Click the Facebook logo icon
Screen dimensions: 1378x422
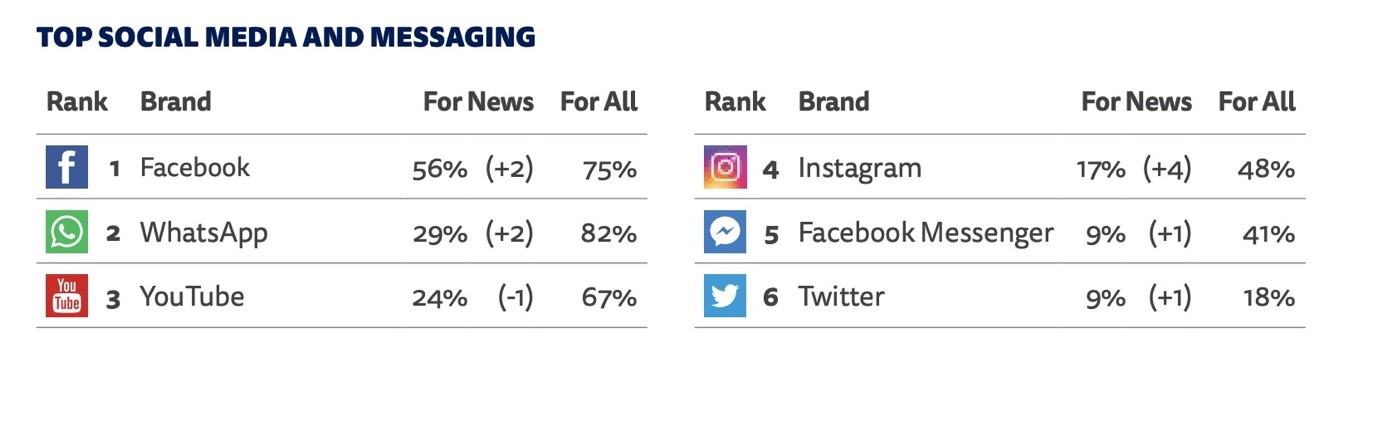point(67,167)
